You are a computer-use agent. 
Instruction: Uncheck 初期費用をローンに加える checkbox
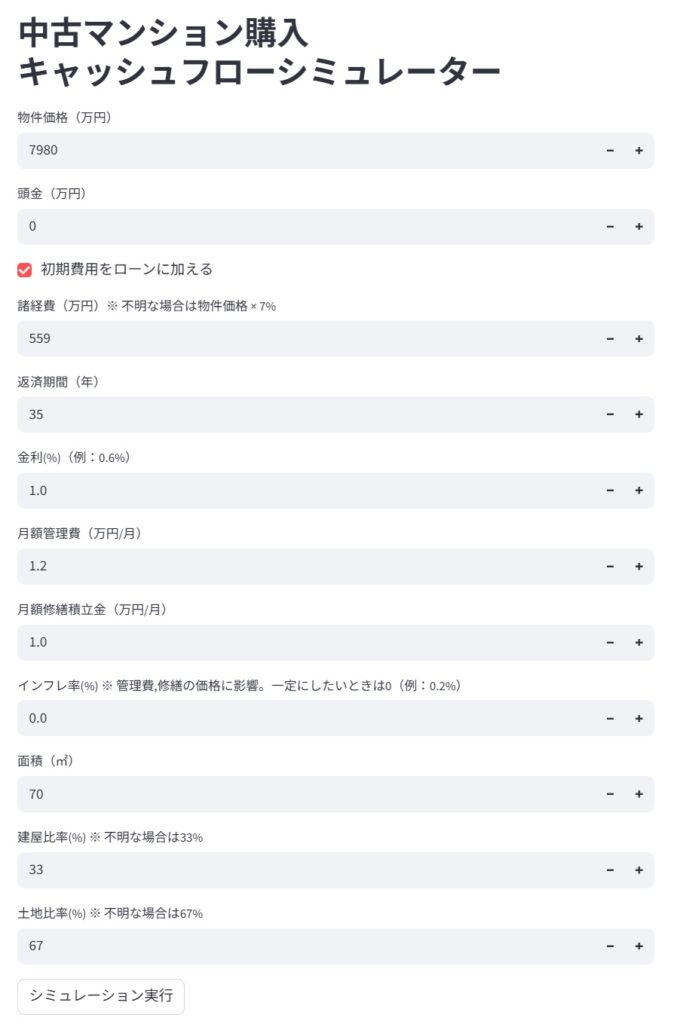click(25, 269)
